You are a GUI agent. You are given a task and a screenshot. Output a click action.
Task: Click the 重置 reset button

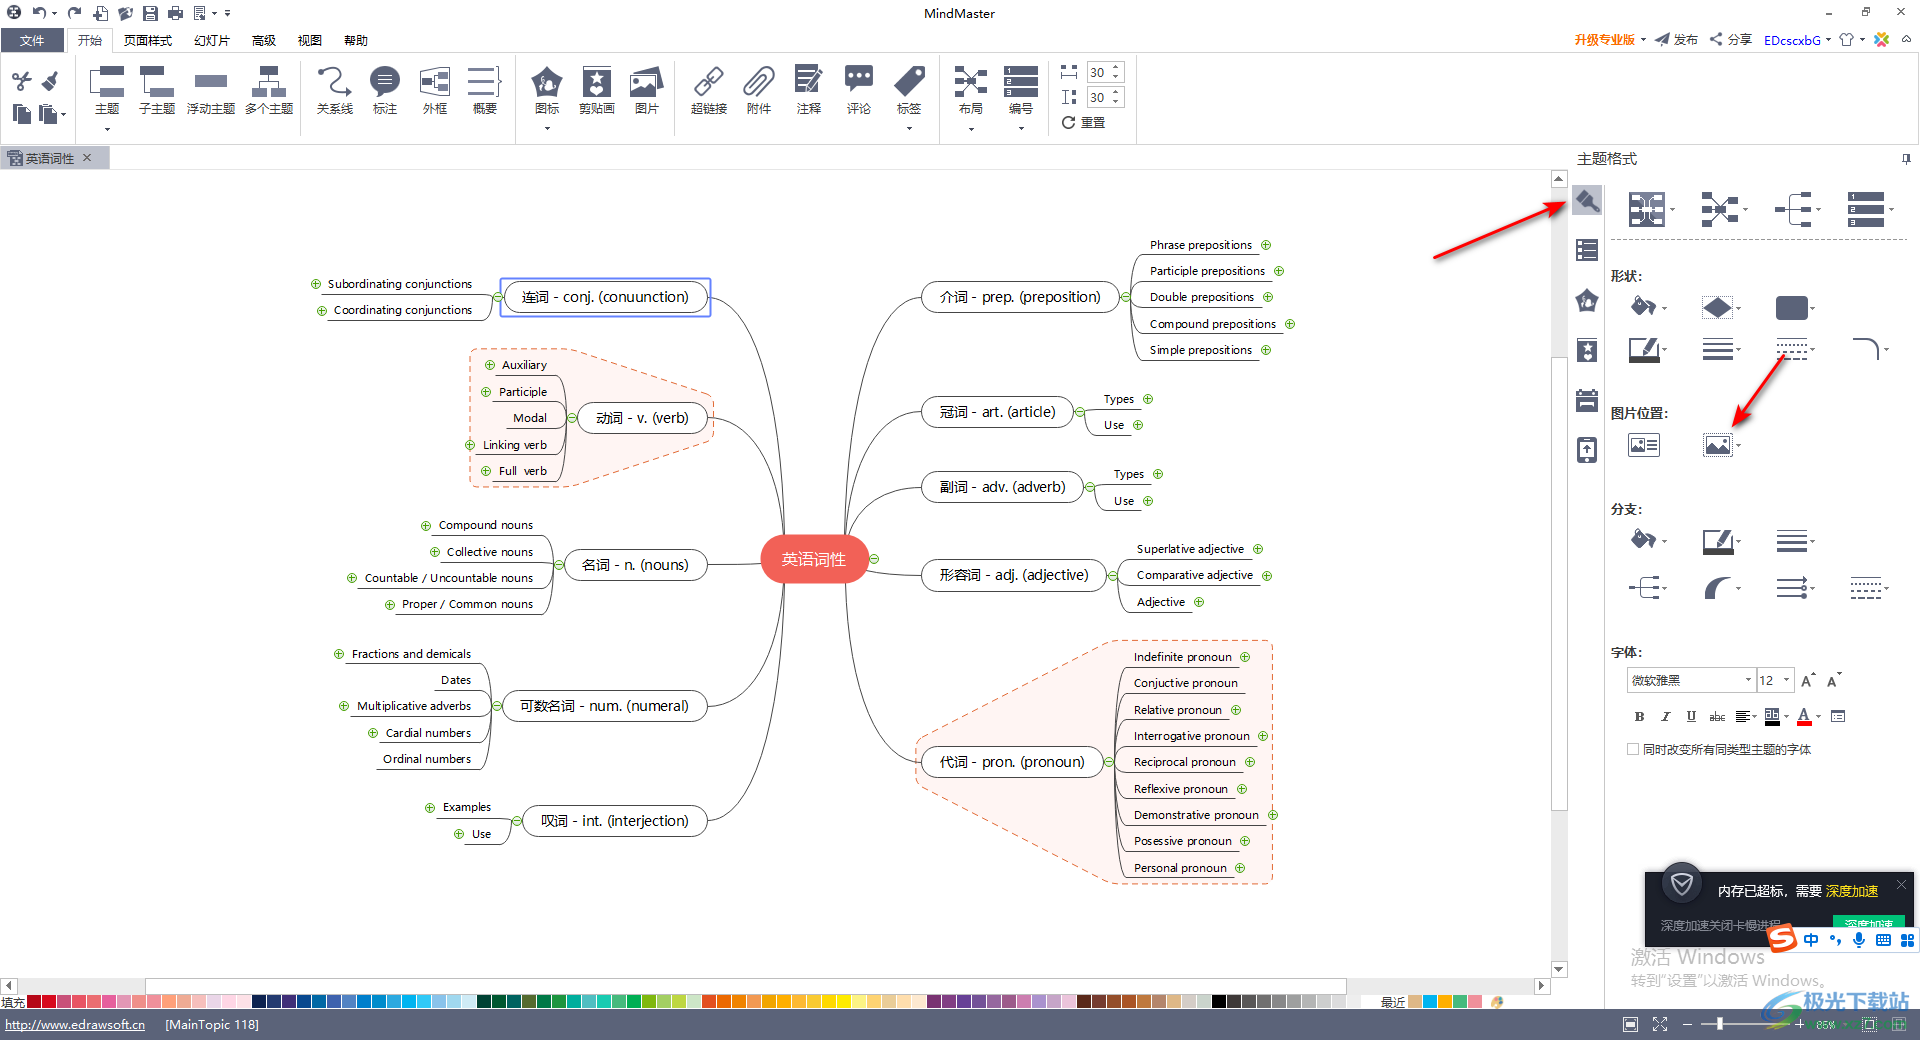1083,122
